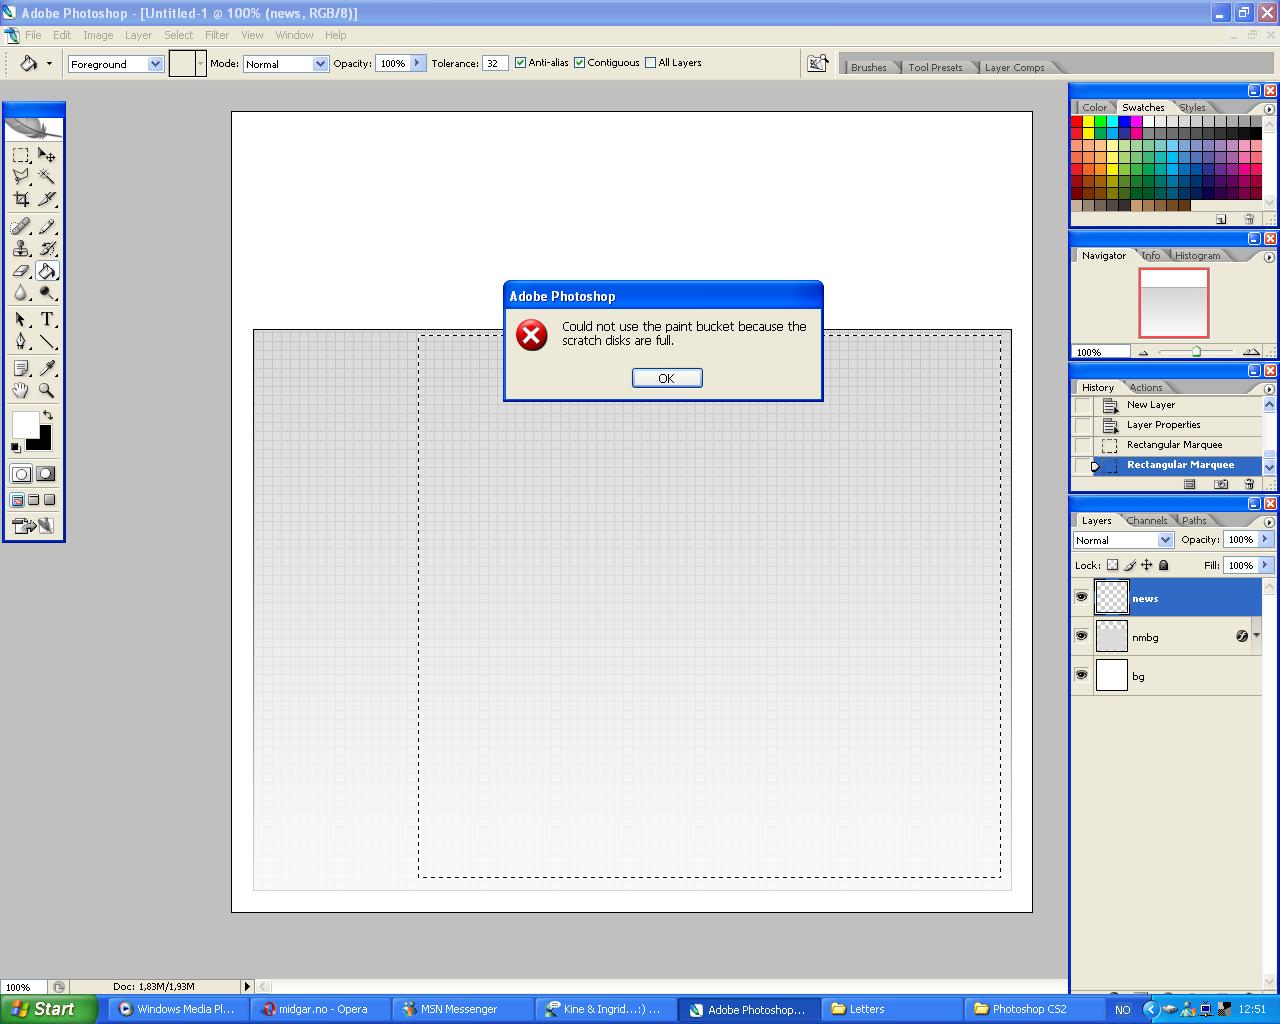Select the Zoom tool
1280x1024 pixels.
(47, 391)
